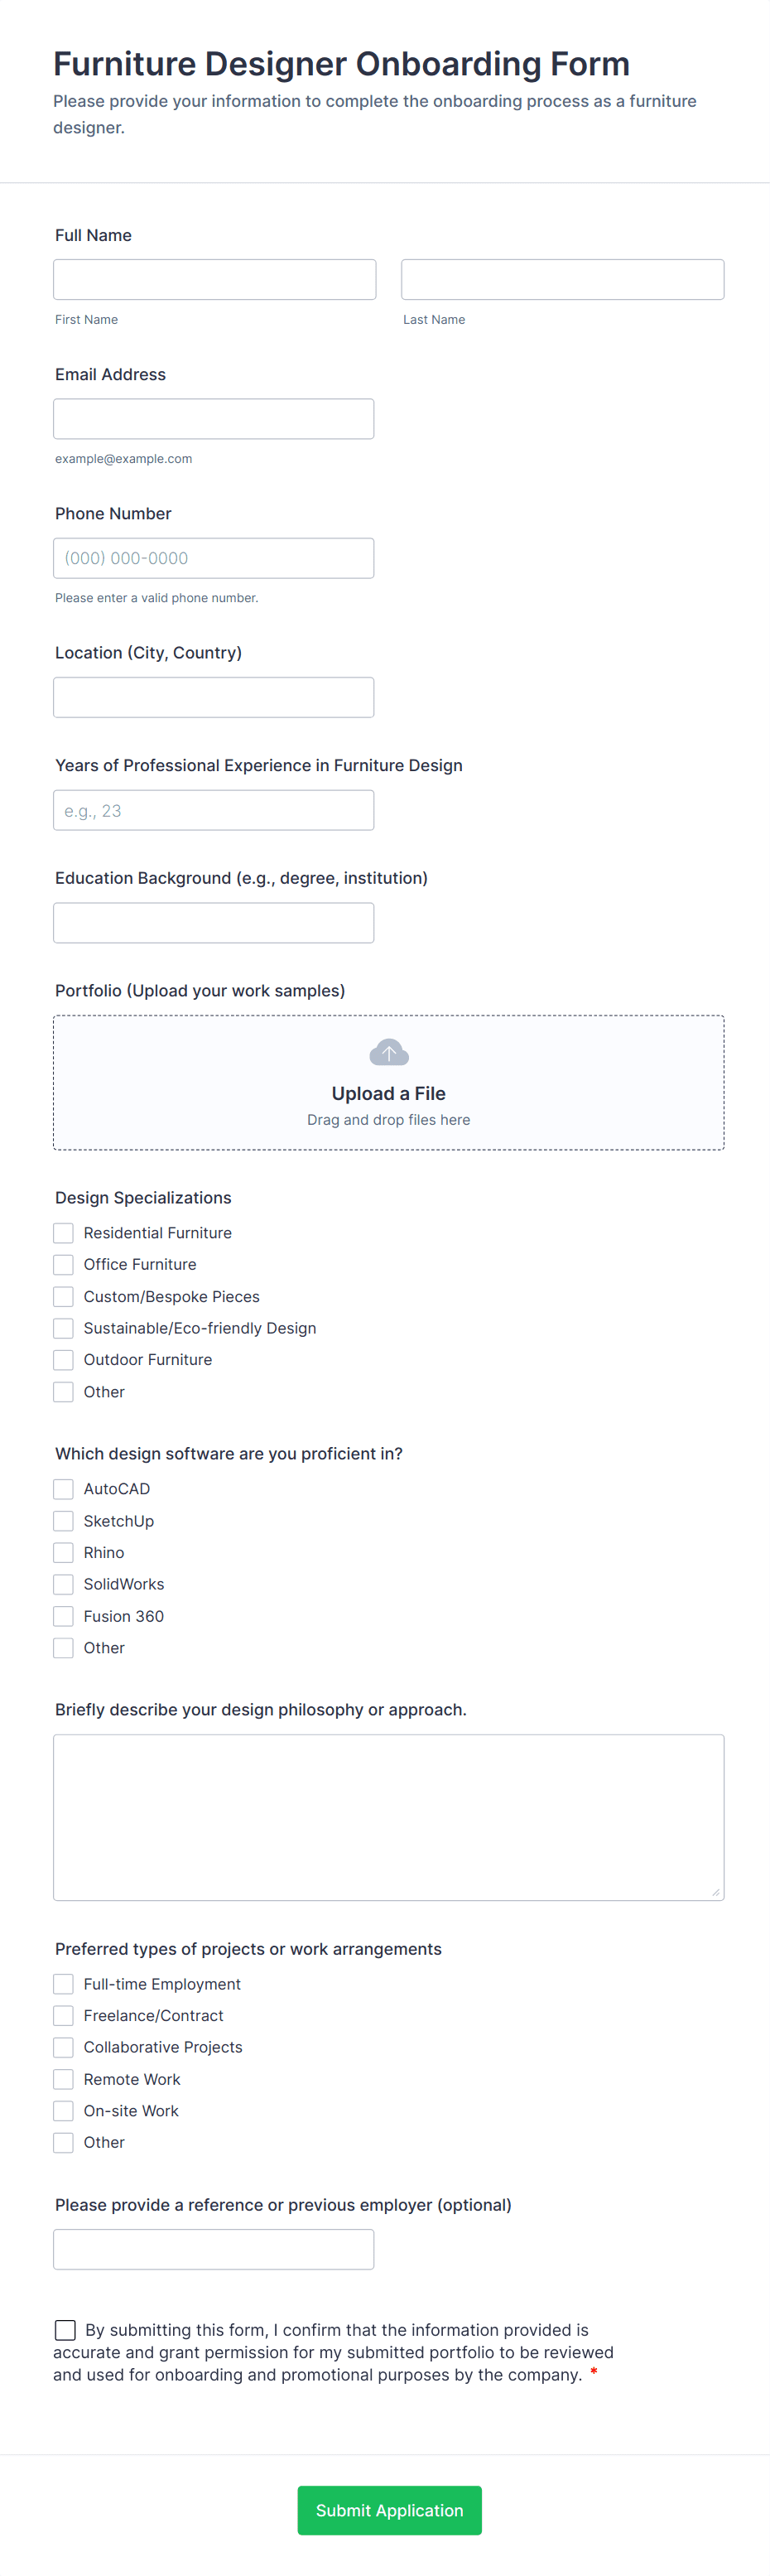
Task: Focus the Email Address field
Action: click(x=214, y=419)
